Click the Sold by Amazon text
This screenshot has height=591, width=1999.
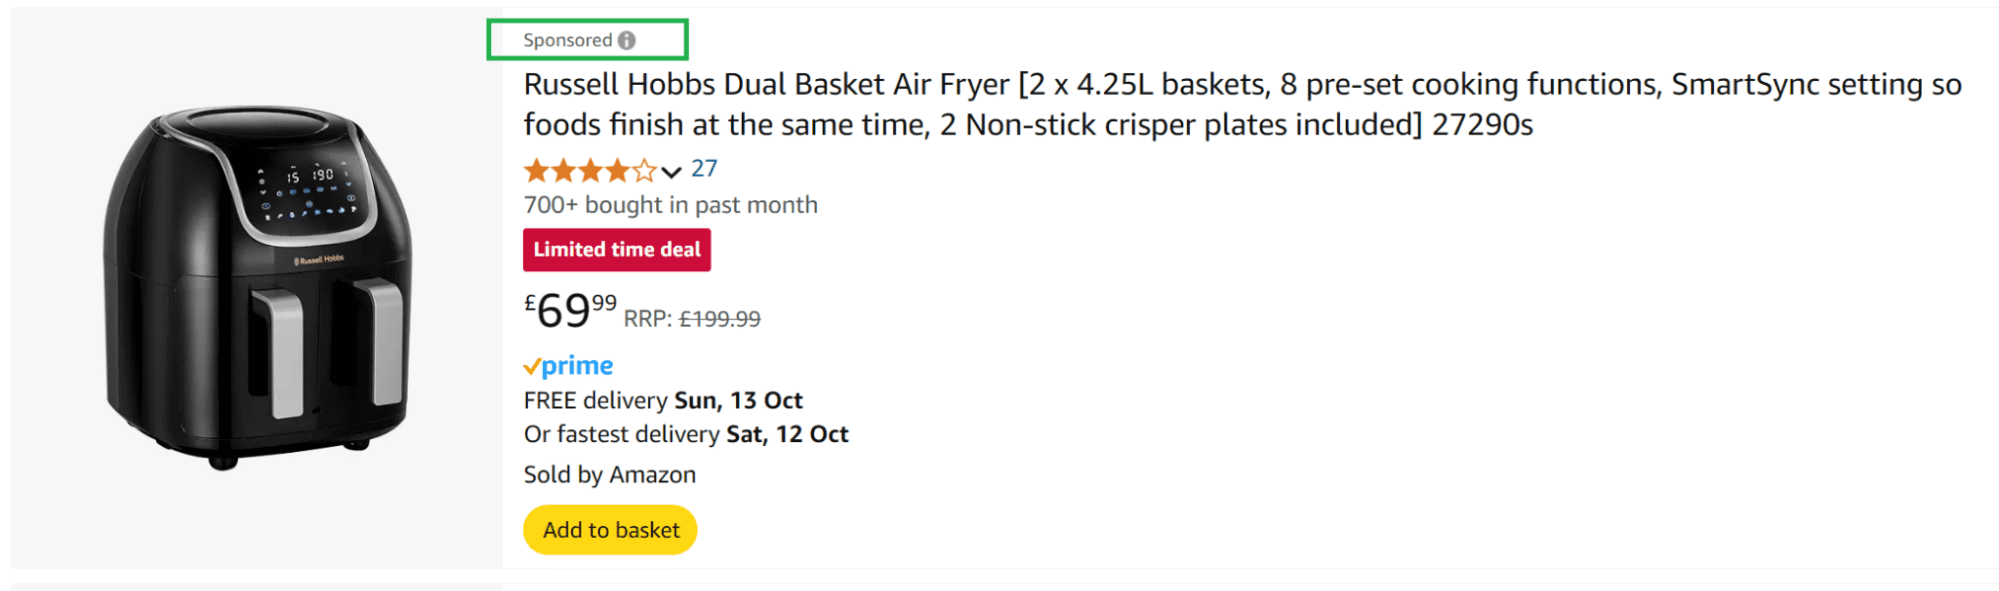pos(609,475)
